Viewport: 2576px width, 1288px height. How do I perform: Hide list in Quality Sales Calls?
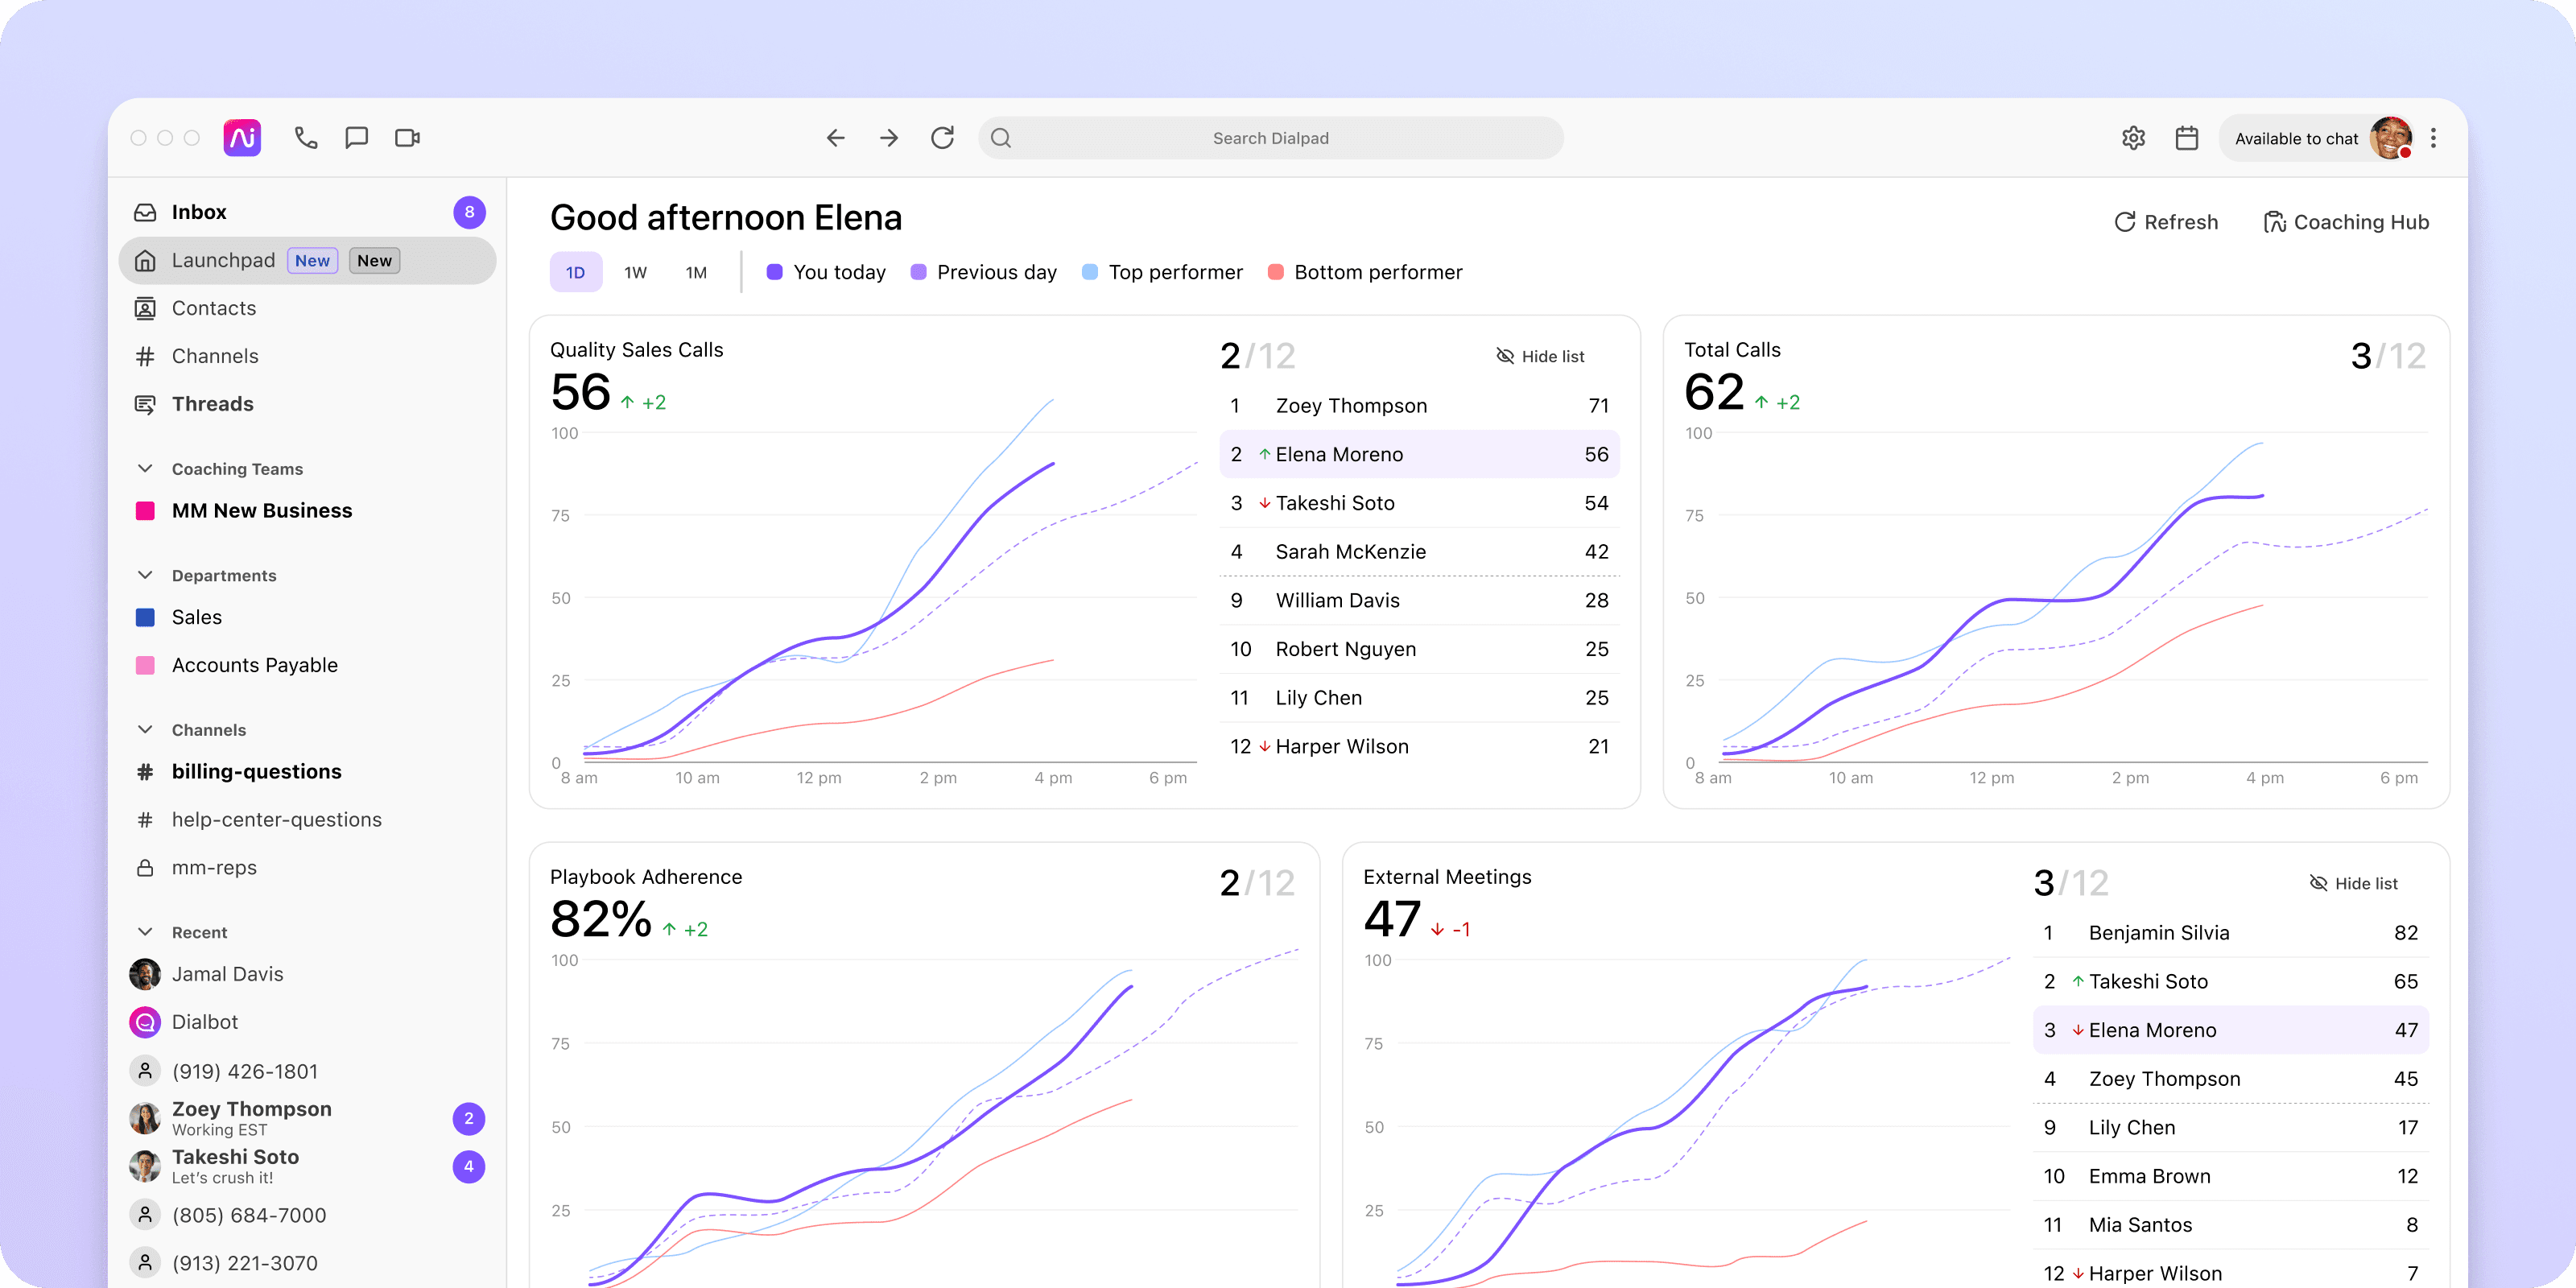[x=1540, y=356]
